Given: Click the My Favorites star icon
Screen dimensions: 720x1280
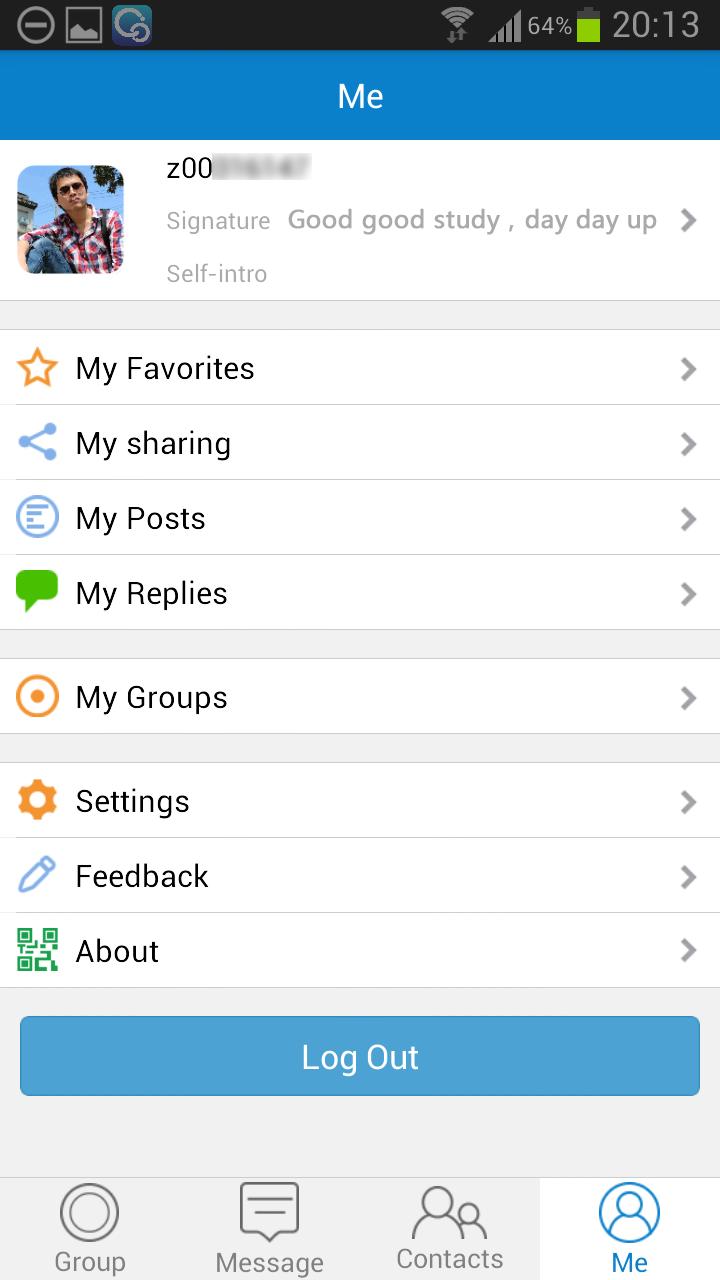Looking at the screenshot, I should click(x=38, y=368).
